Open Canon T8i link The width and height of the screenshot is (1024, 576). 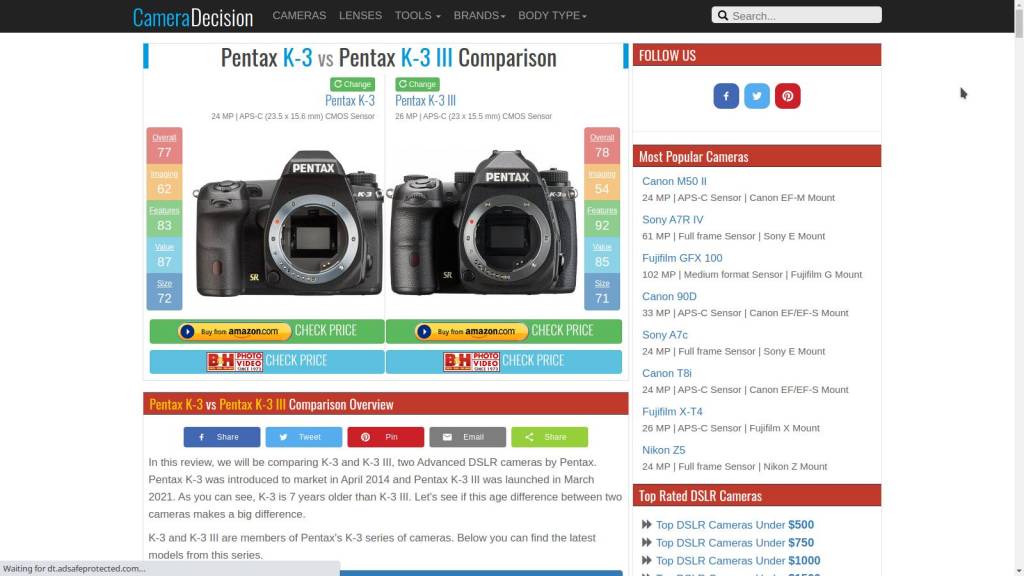(x=667, y=374)
